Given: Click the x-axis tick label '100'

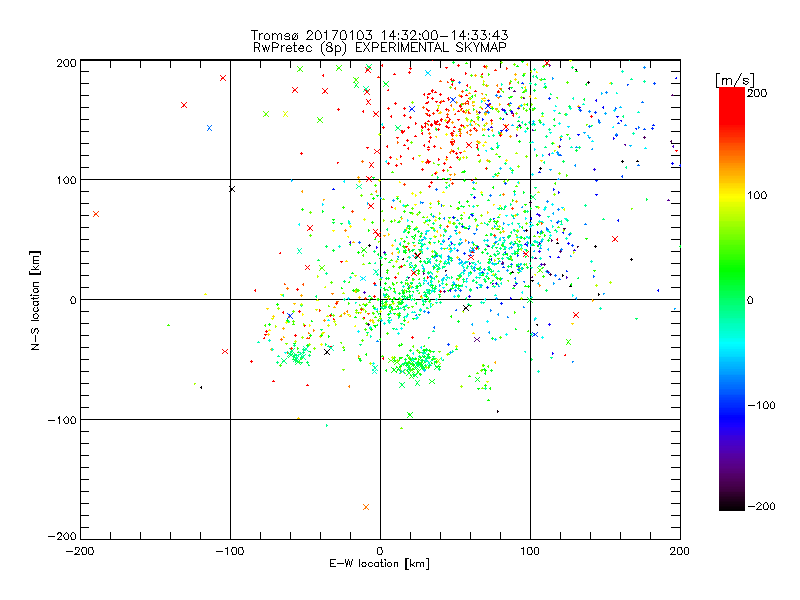Looking at the screenshot, I should [530, 551].
